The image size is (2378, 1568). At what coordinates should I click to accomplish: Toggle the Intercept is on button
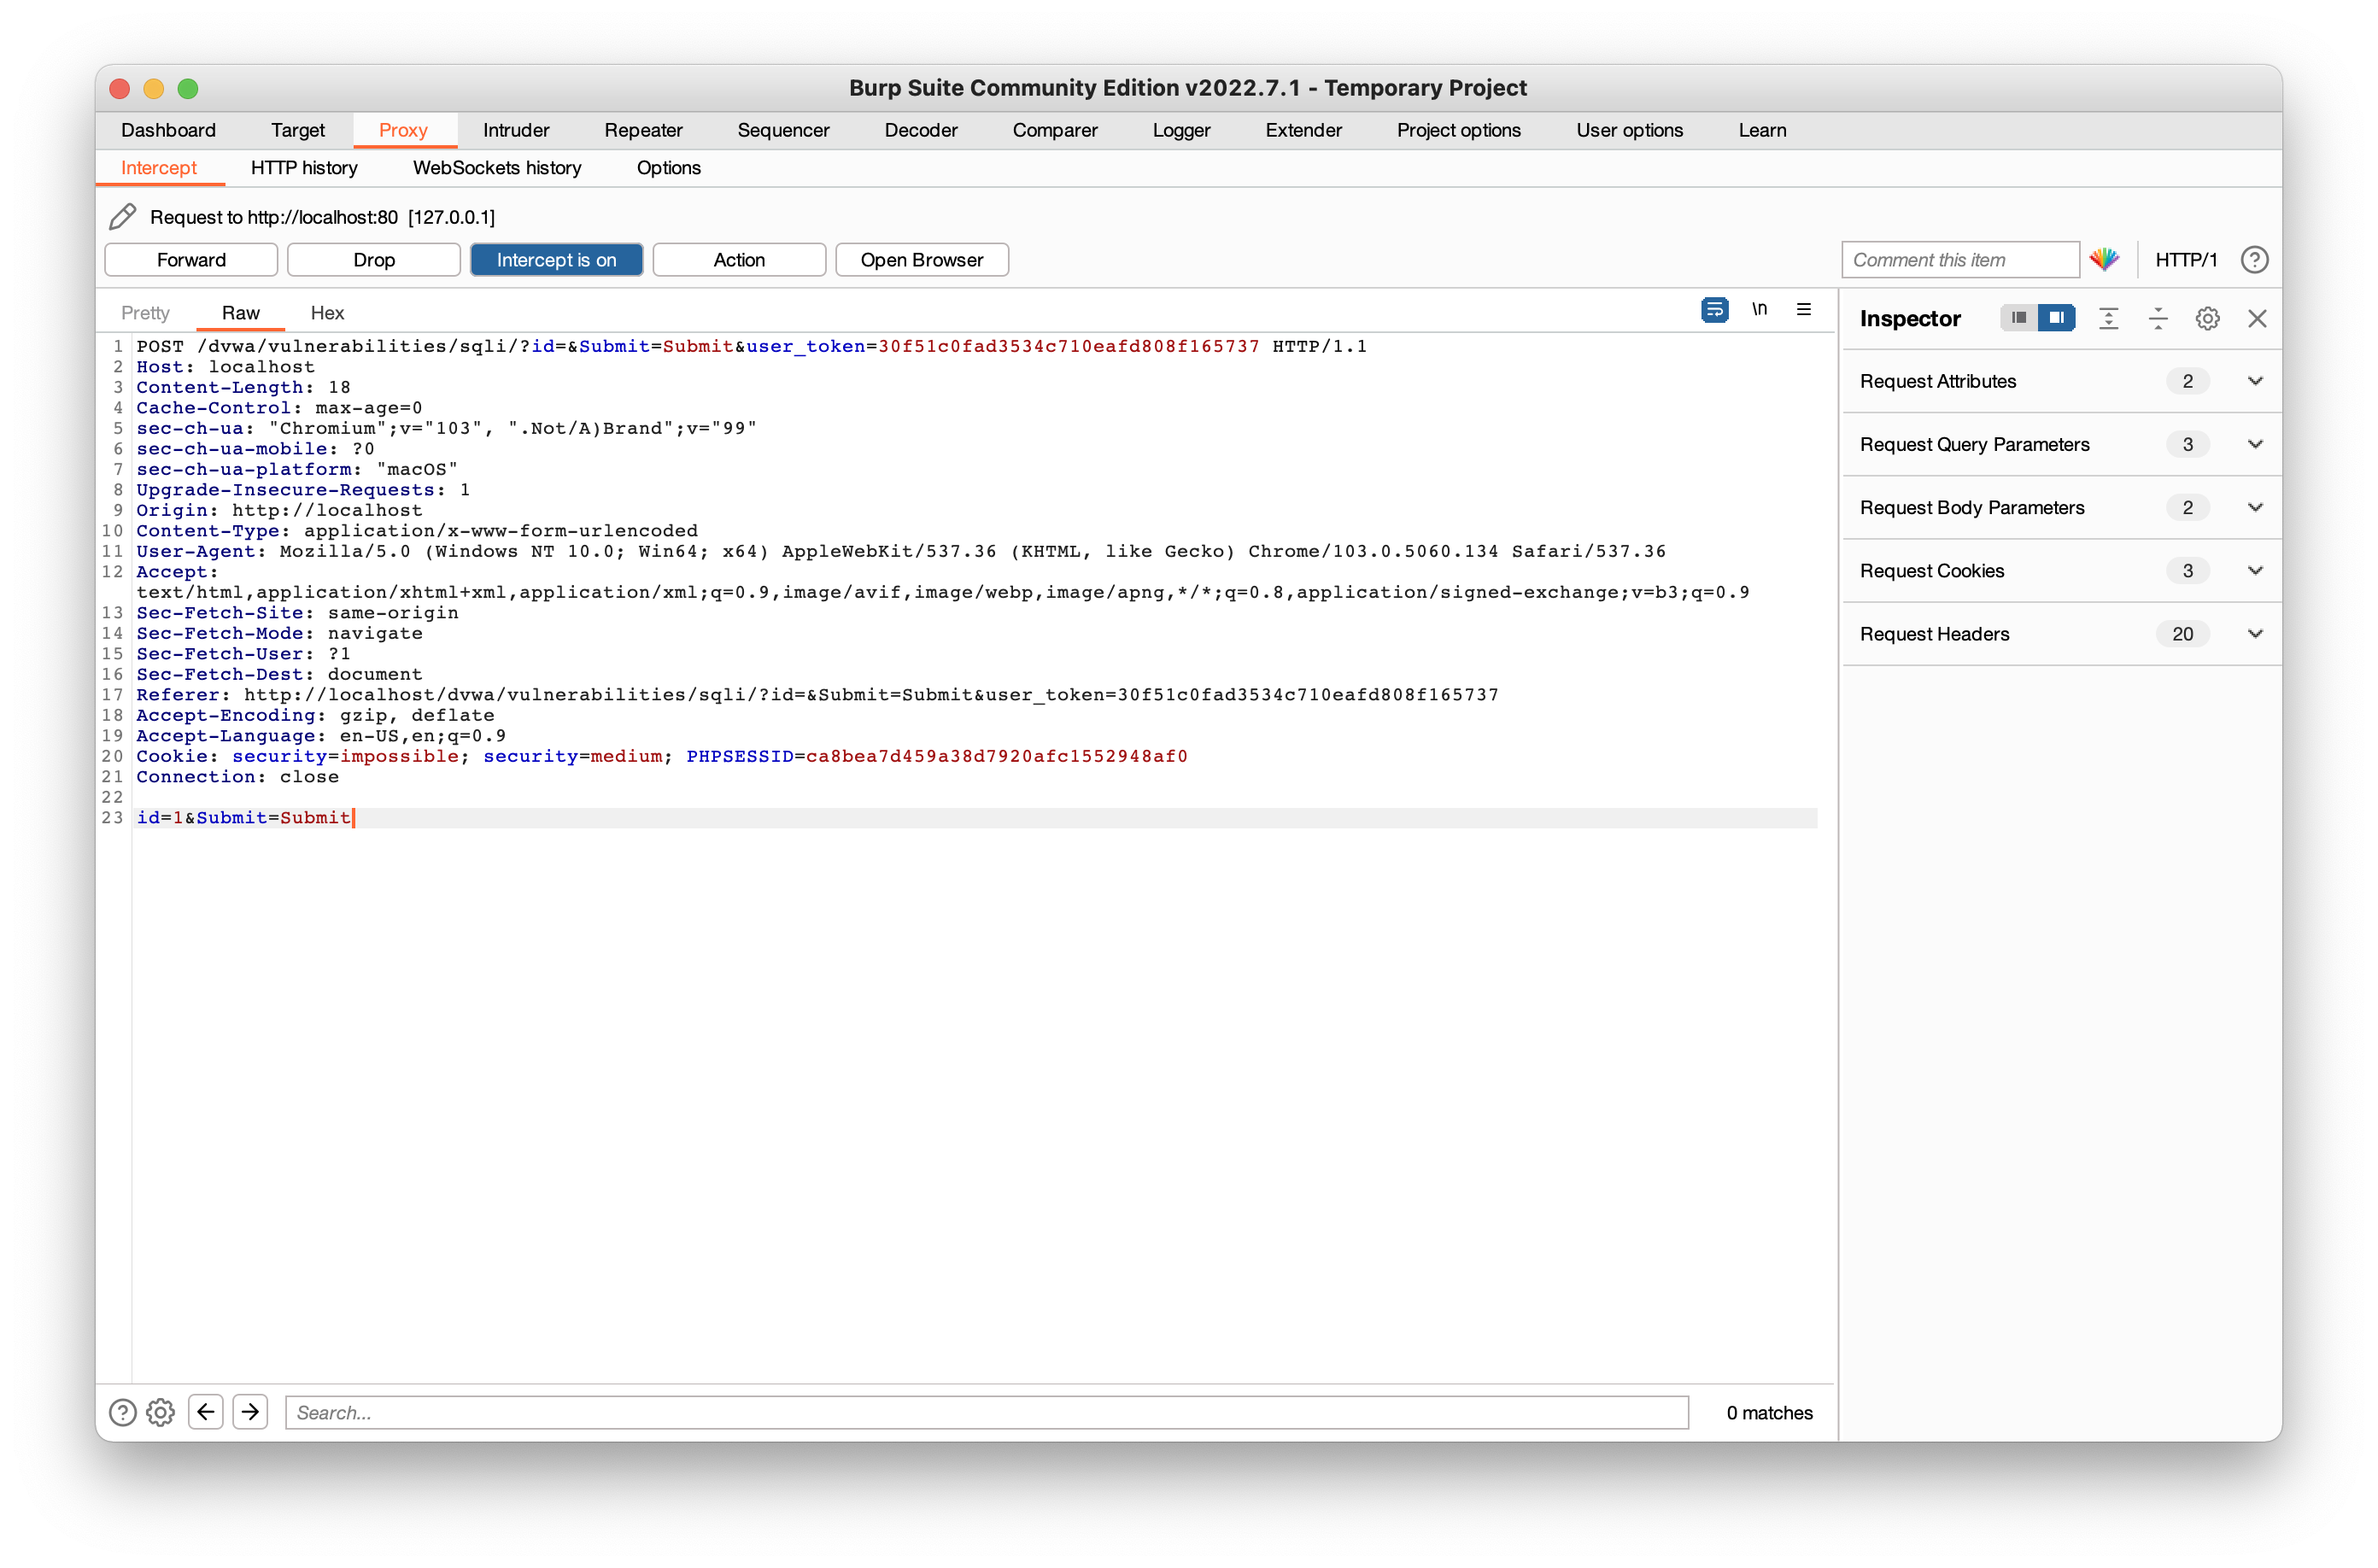point(556,260)
